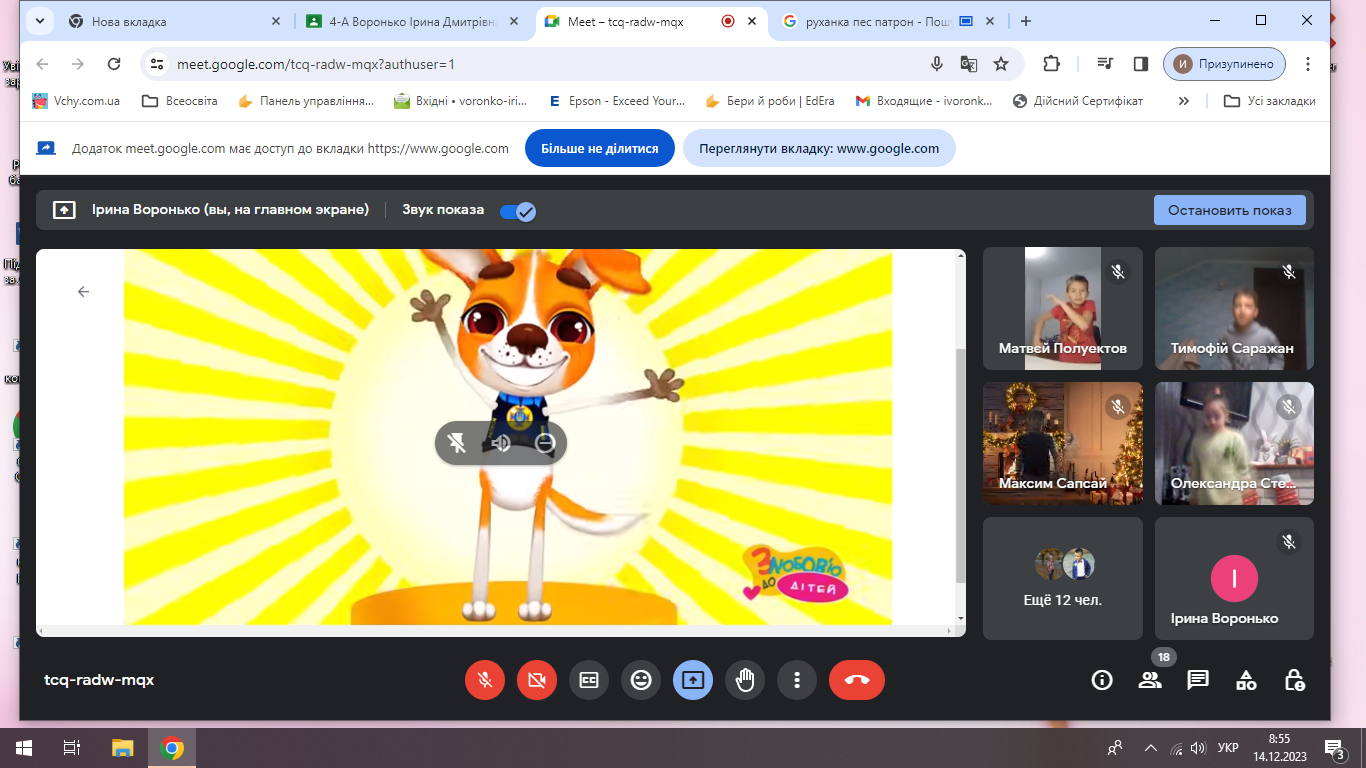Open Epson - Exceed Your bookmark
This screenshot has width=1366, height=768.
point(617,101)
